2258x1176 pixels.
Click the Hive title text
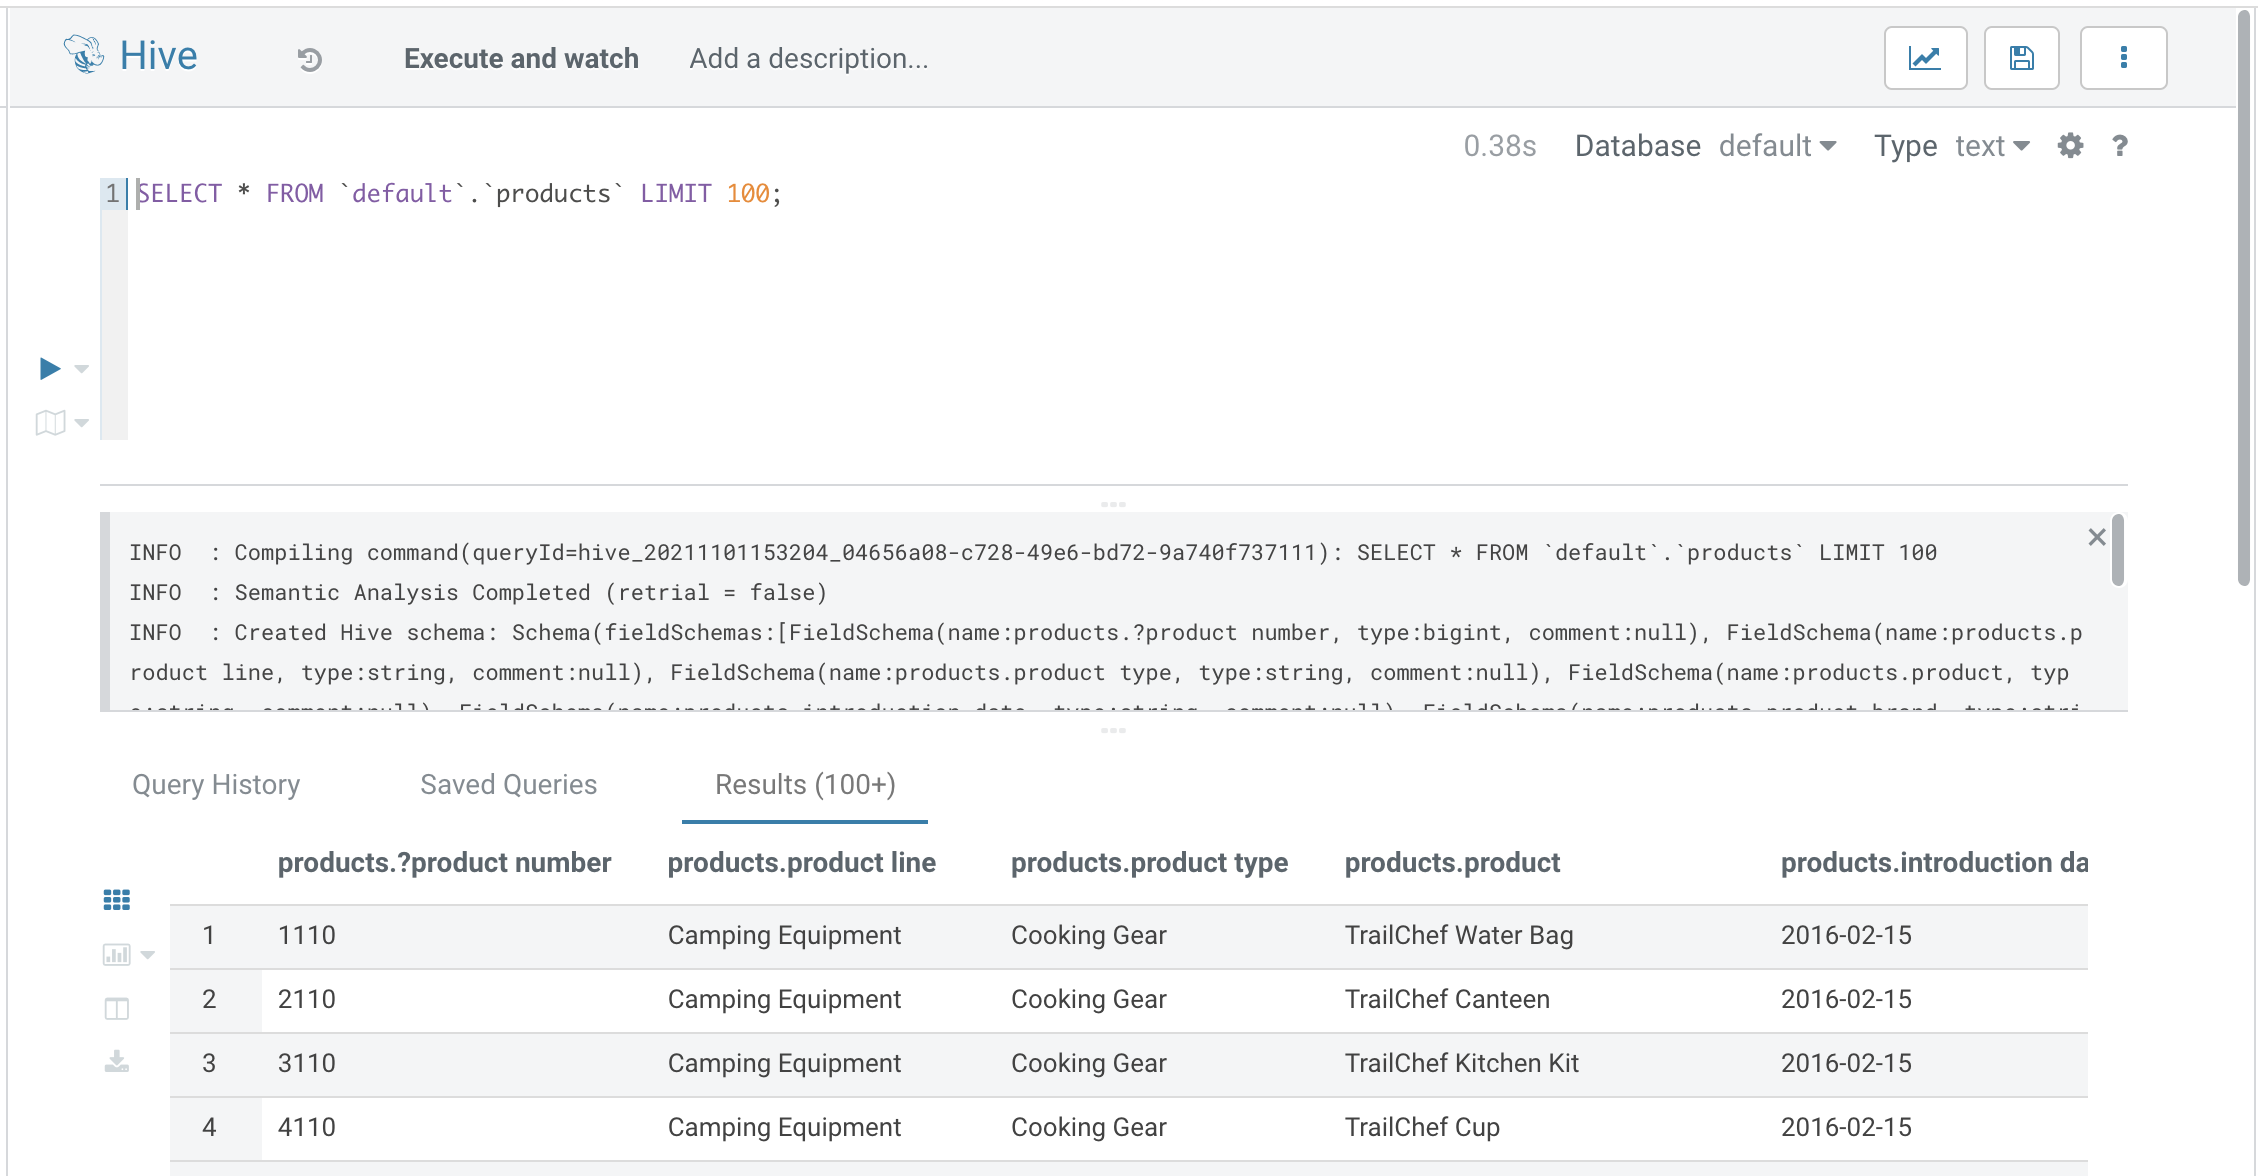pyautogui.click(x=159, y=56)
